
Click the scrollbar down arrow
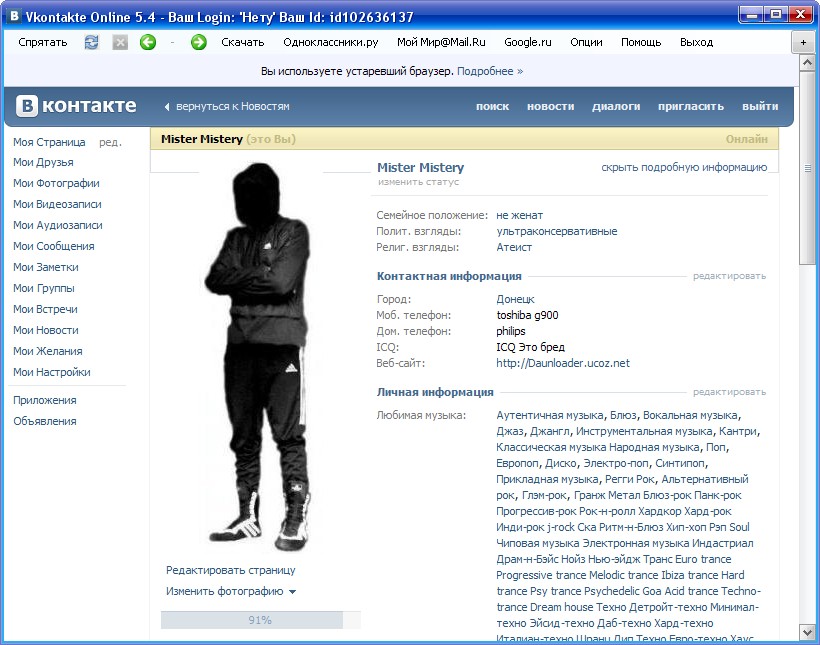point(807,632)
